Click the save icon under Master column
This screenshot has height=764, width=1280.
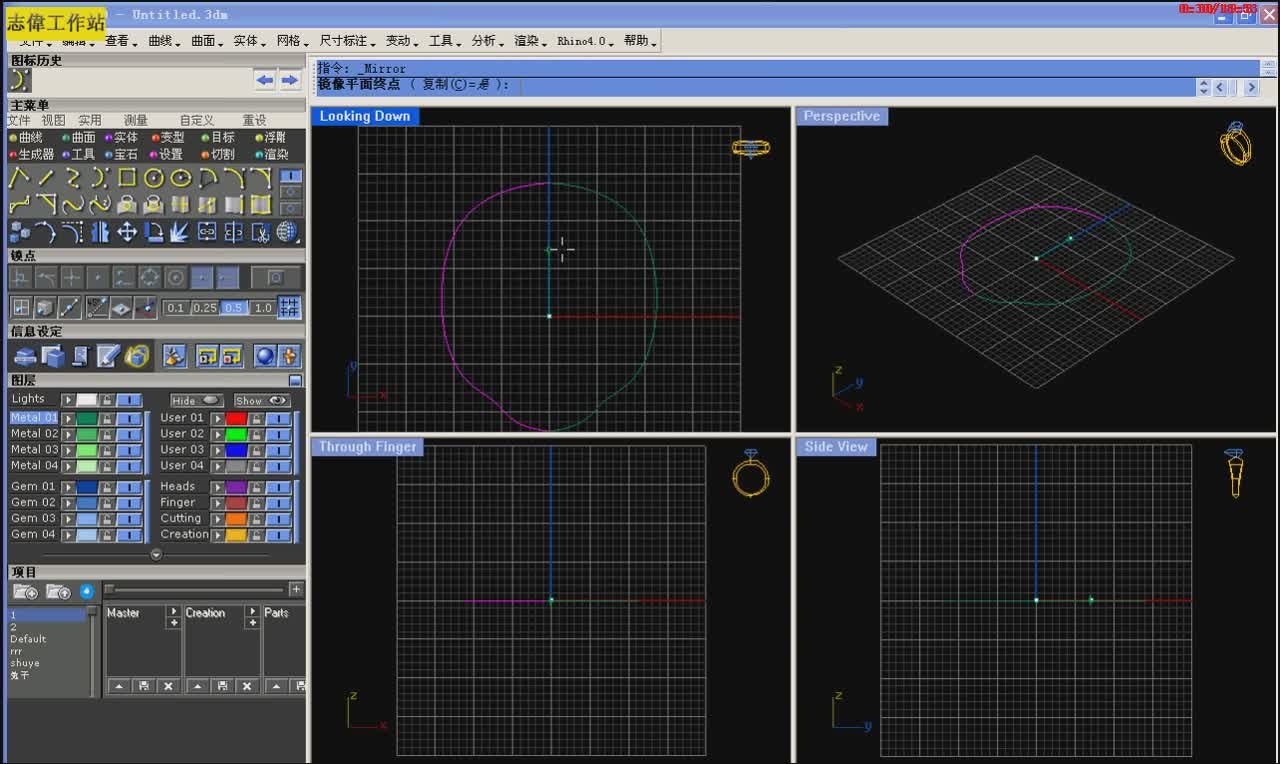(x=143, y=686)
